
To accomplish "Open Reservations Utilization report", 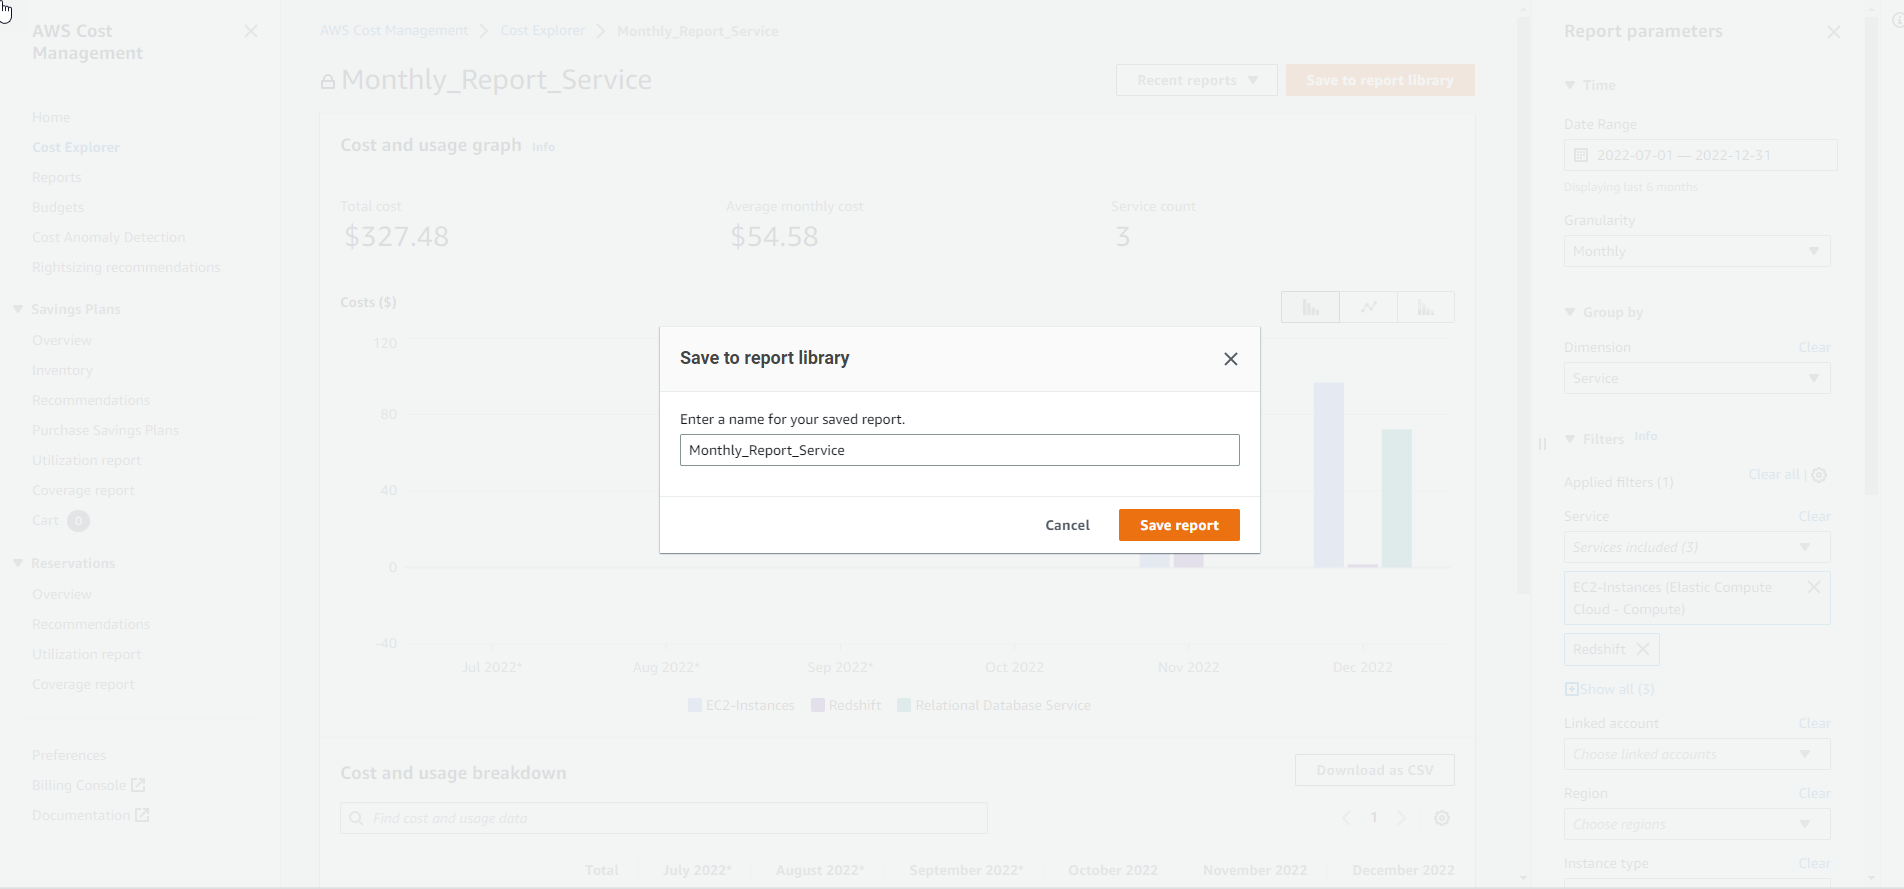I will click(87, 654).
